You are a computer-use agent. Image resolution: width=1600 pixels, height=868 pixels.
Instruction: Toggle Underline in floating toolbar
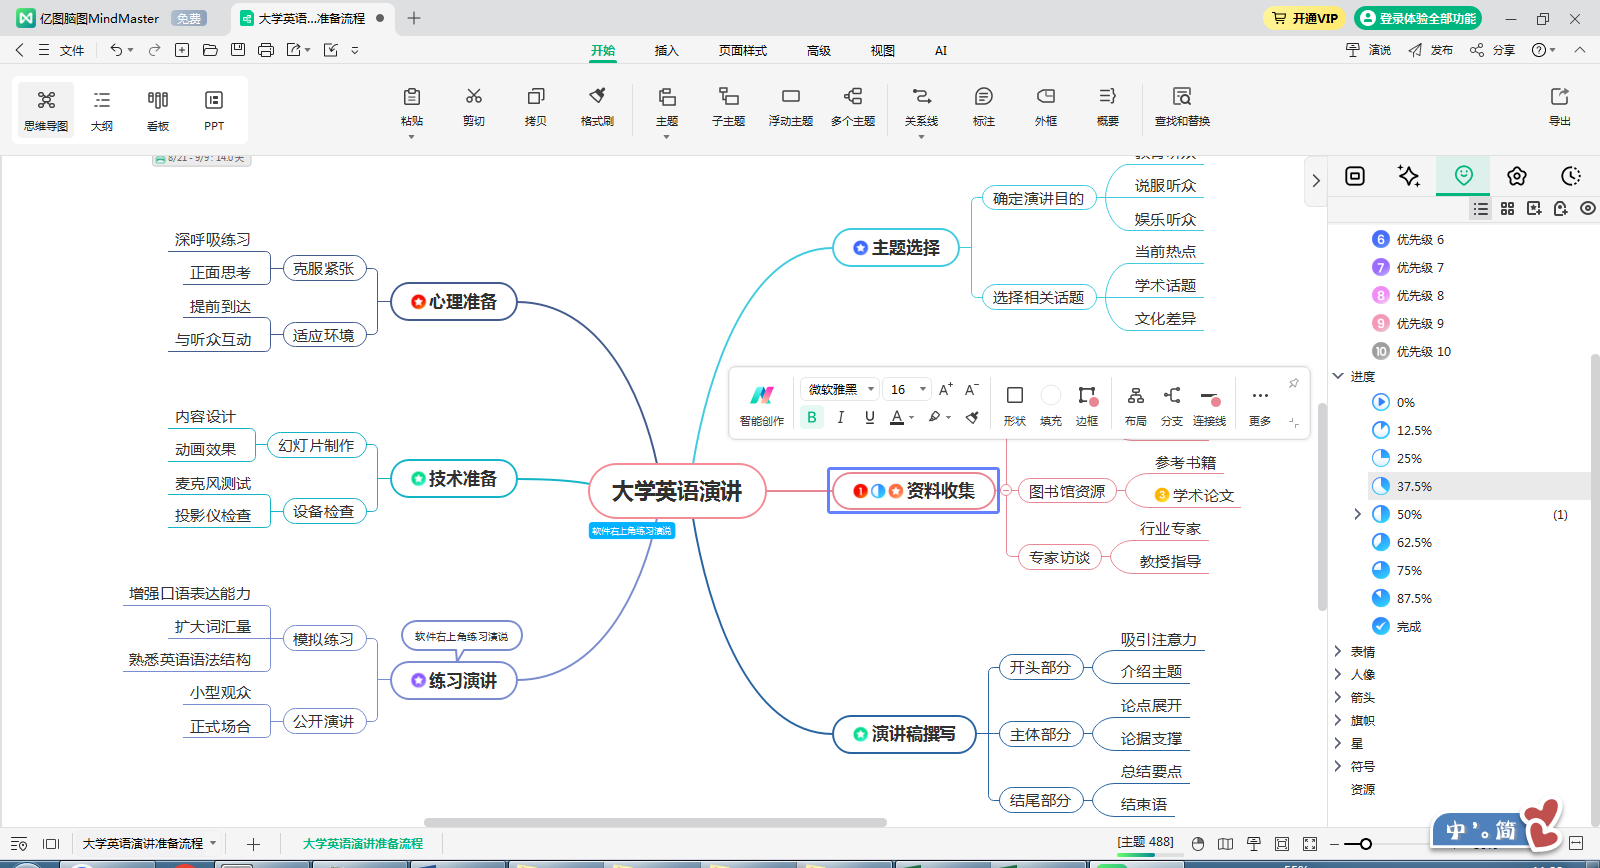click(870, 417)
